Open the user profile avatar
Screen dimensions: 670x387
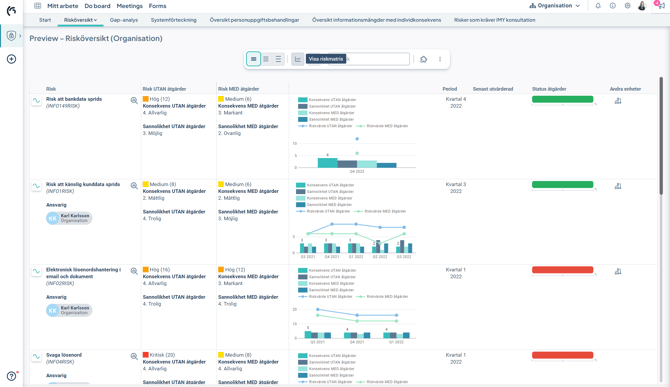pyautogui.click(x=642, y=6)
